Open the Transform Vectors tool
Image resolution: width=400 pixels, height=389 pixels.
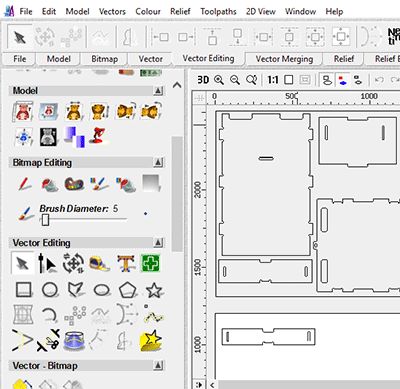click(73, 263)
